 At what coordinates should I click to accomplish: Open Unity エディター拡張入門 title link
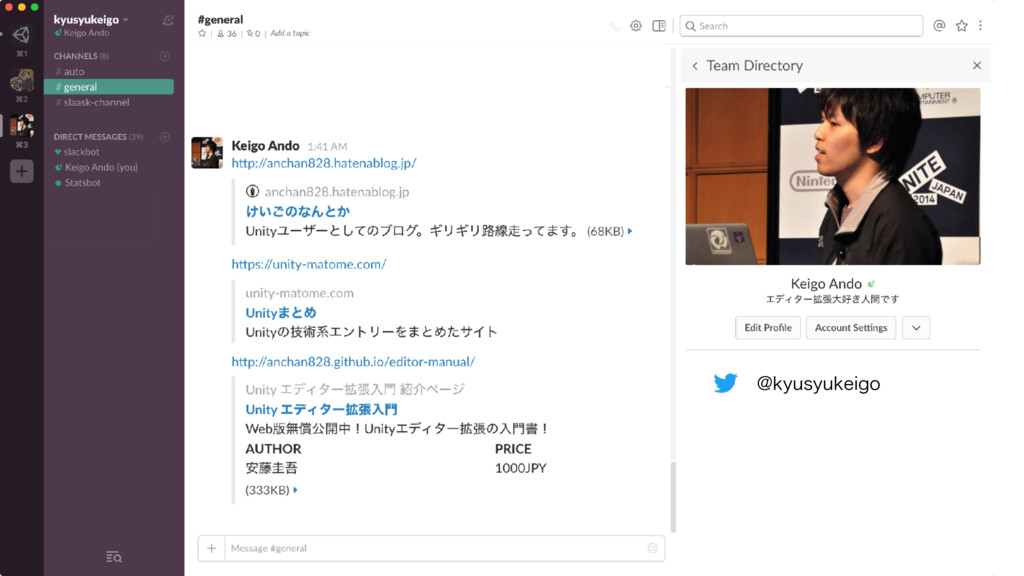tap(321, 409)
